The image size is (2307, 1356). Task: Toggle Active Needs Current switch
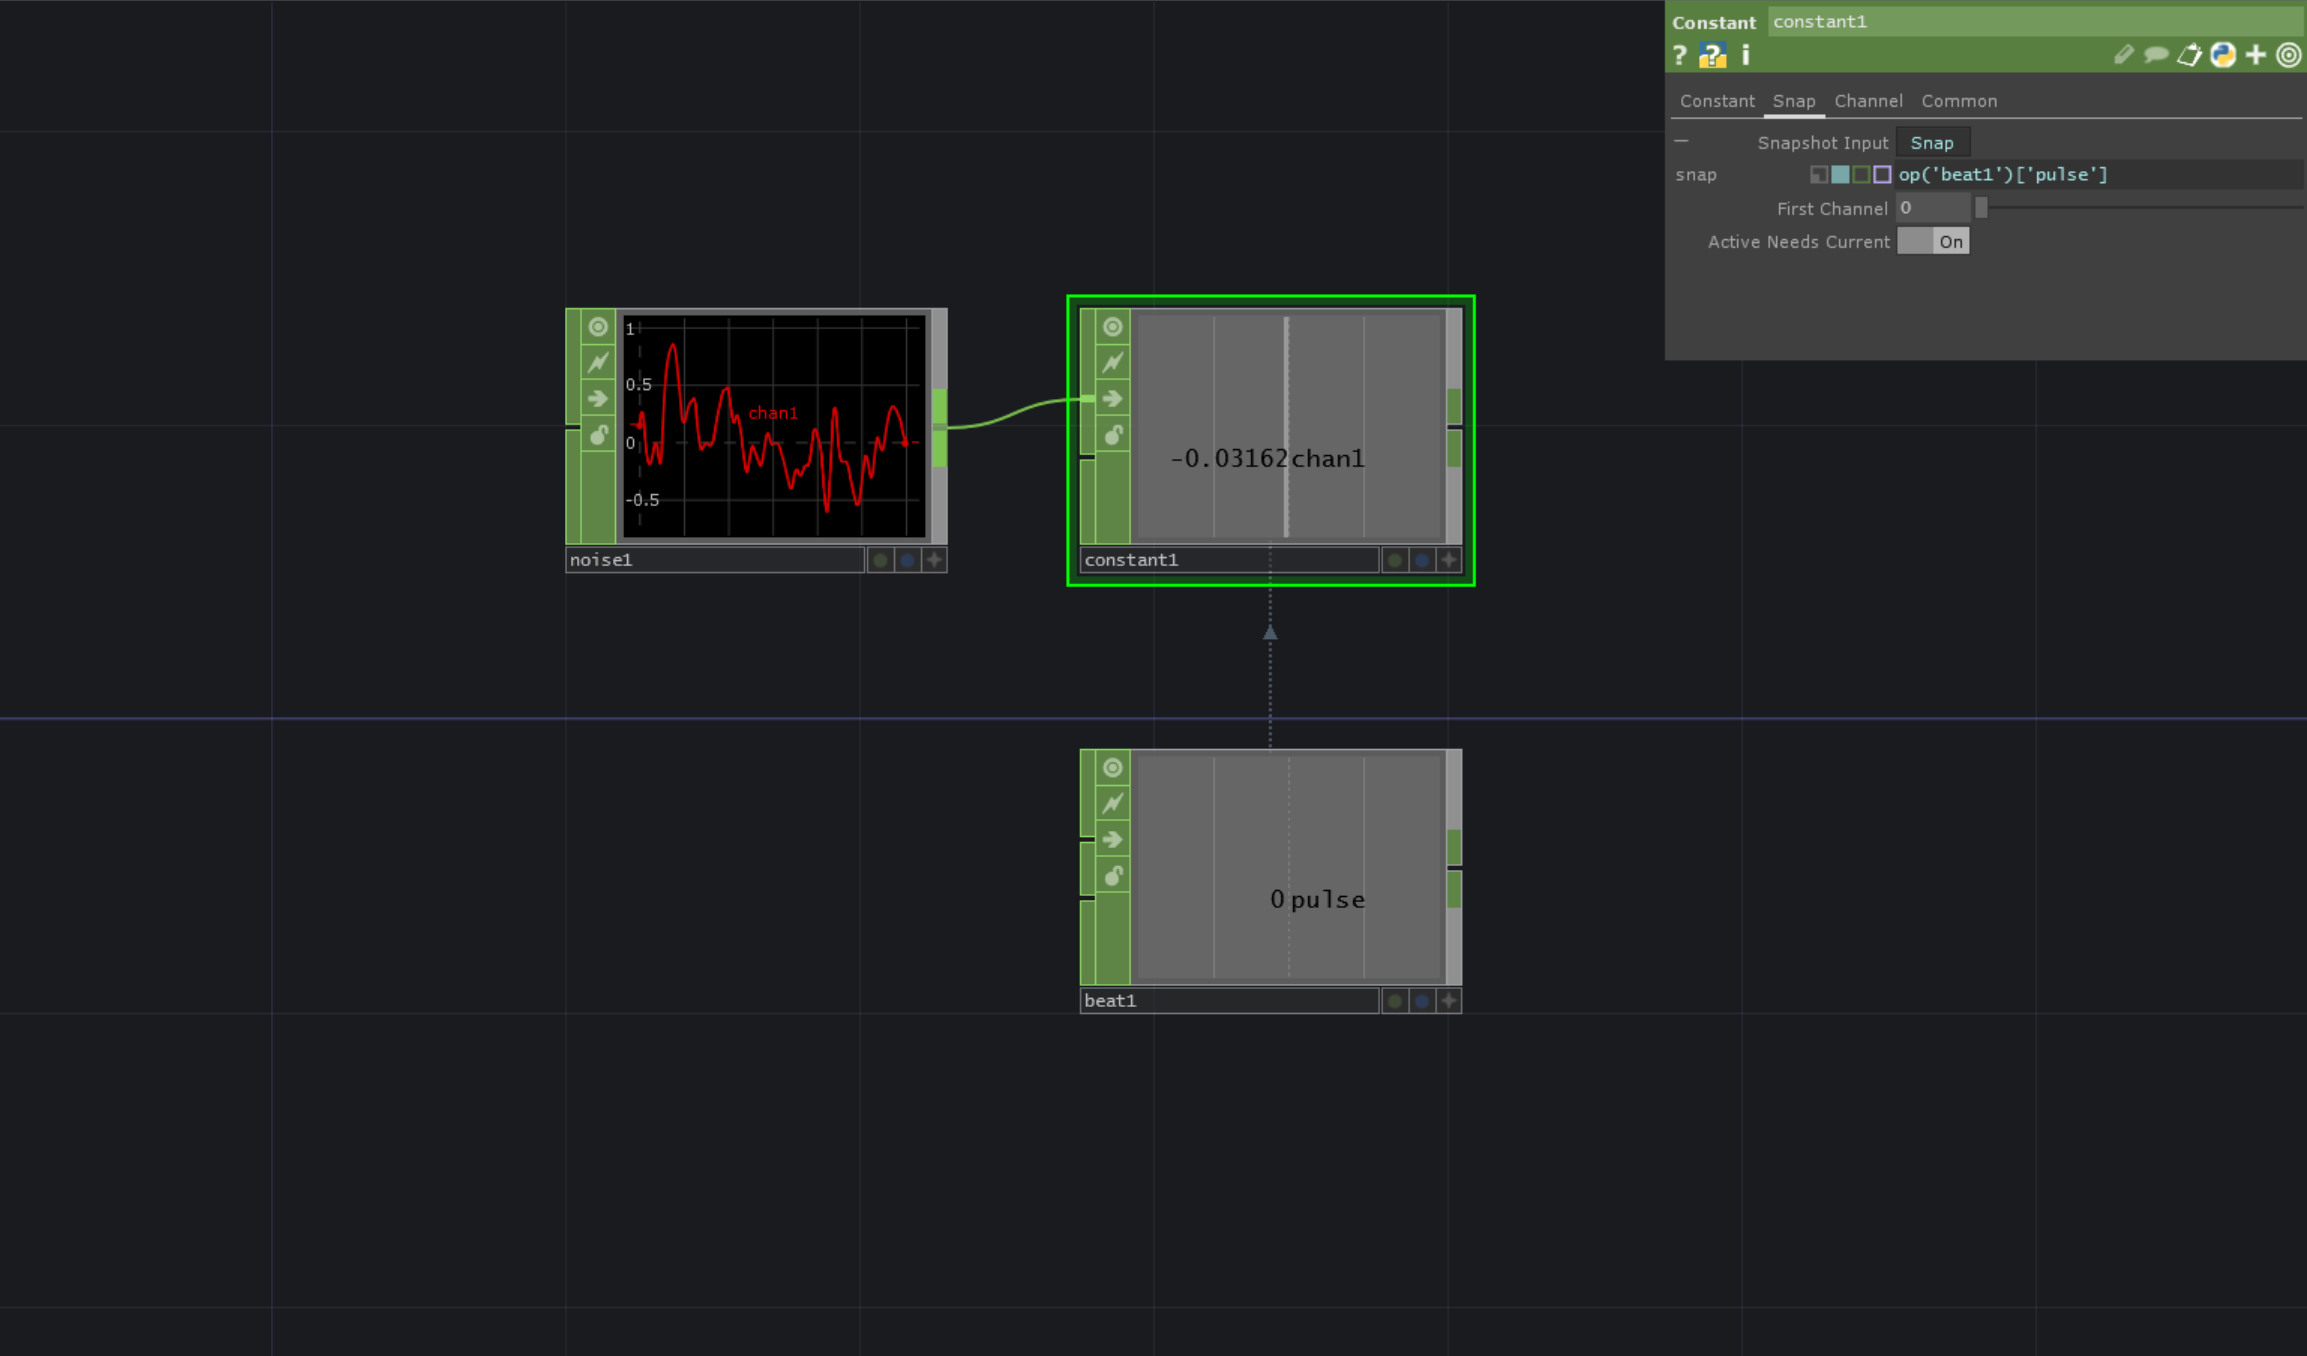1933,242
